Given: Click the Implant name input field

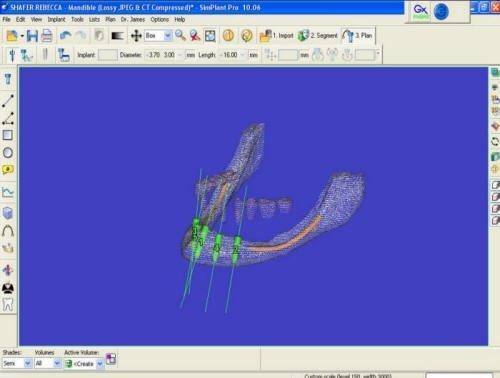Looking at the screenshot, I should coord(108,55).
